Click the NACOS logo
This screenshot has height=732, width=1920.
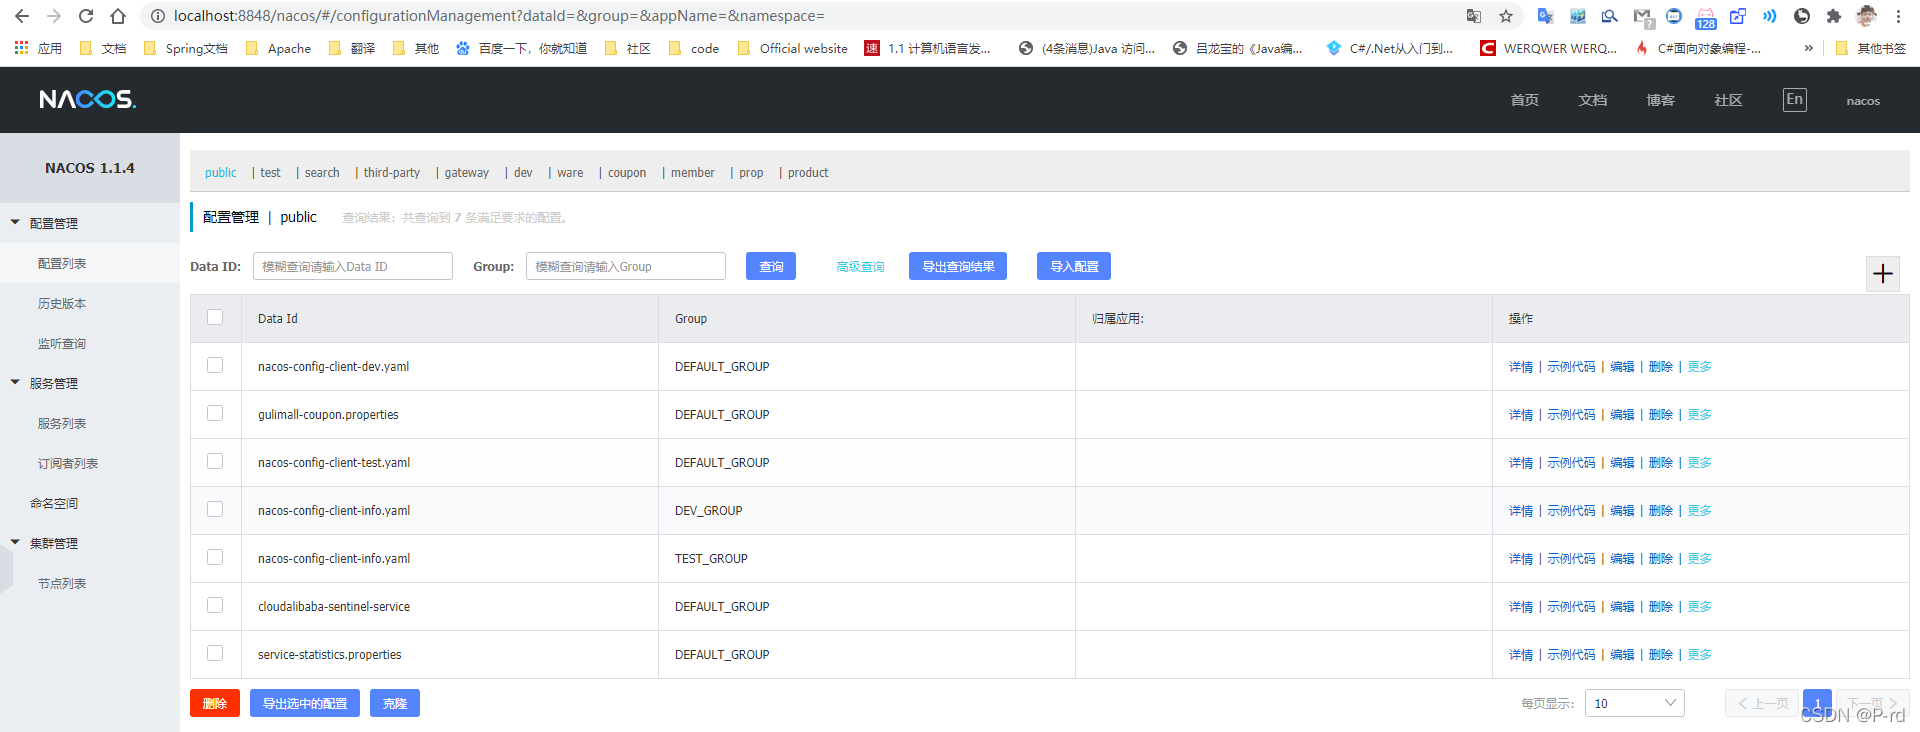tap(88, 99)
